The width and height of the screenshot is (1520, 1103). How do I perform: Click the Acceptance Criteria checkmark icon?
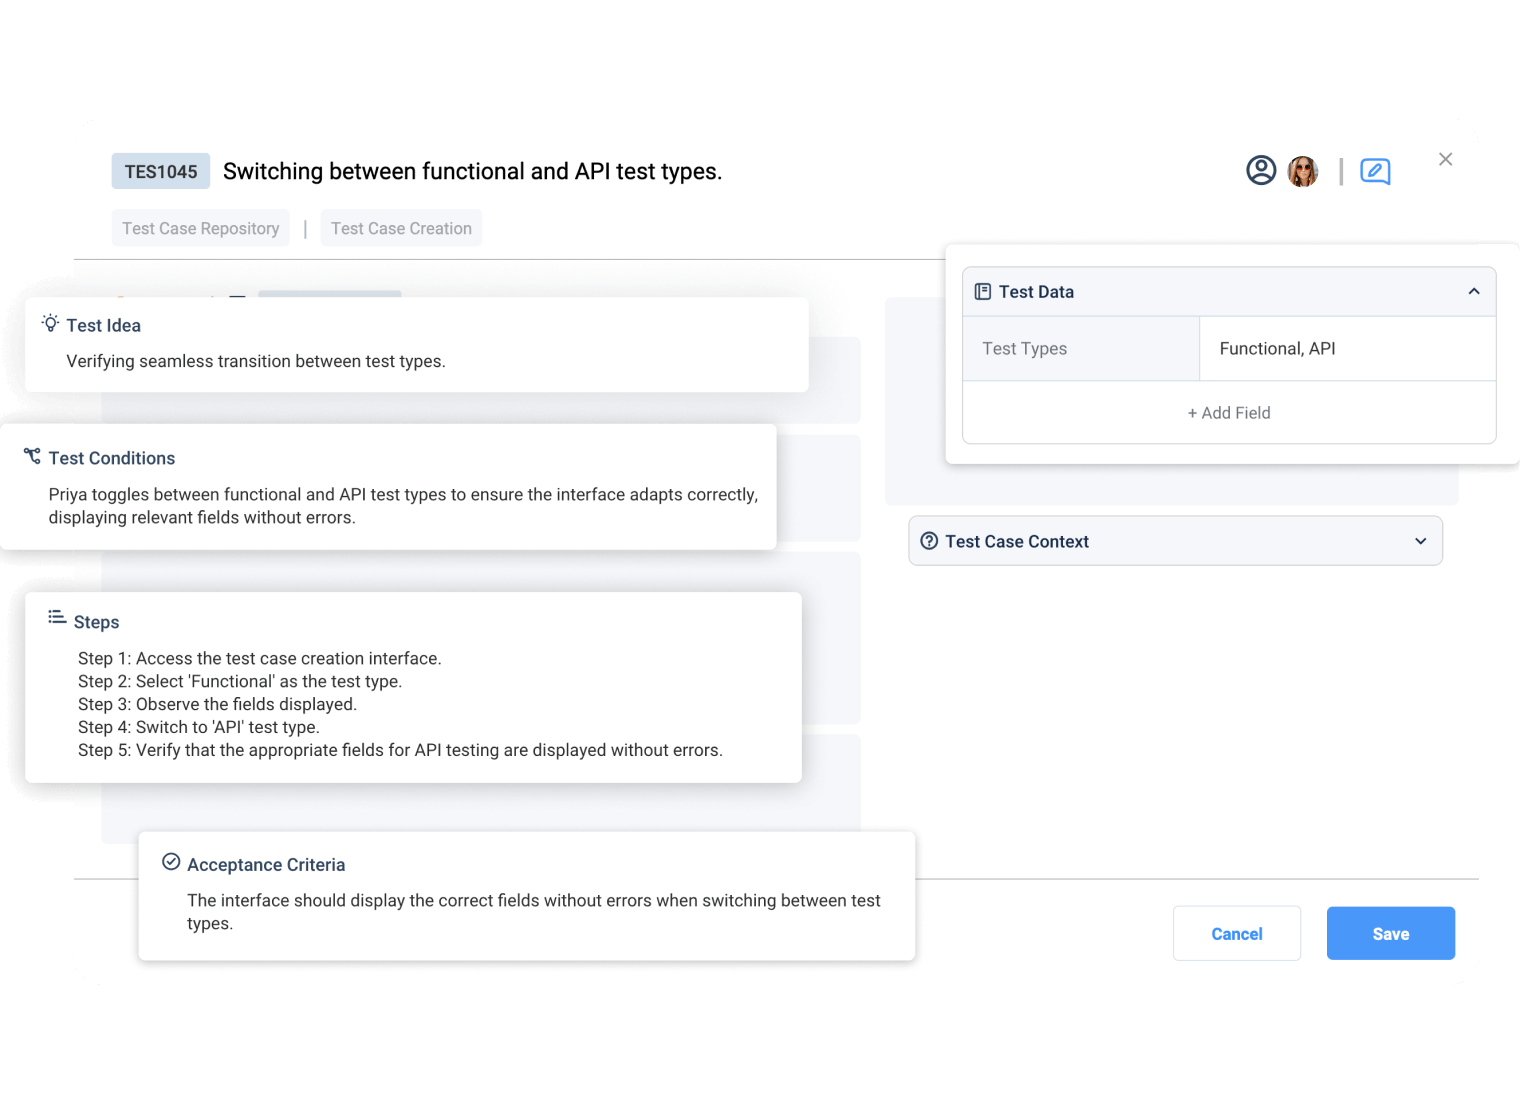coord(171,862)
